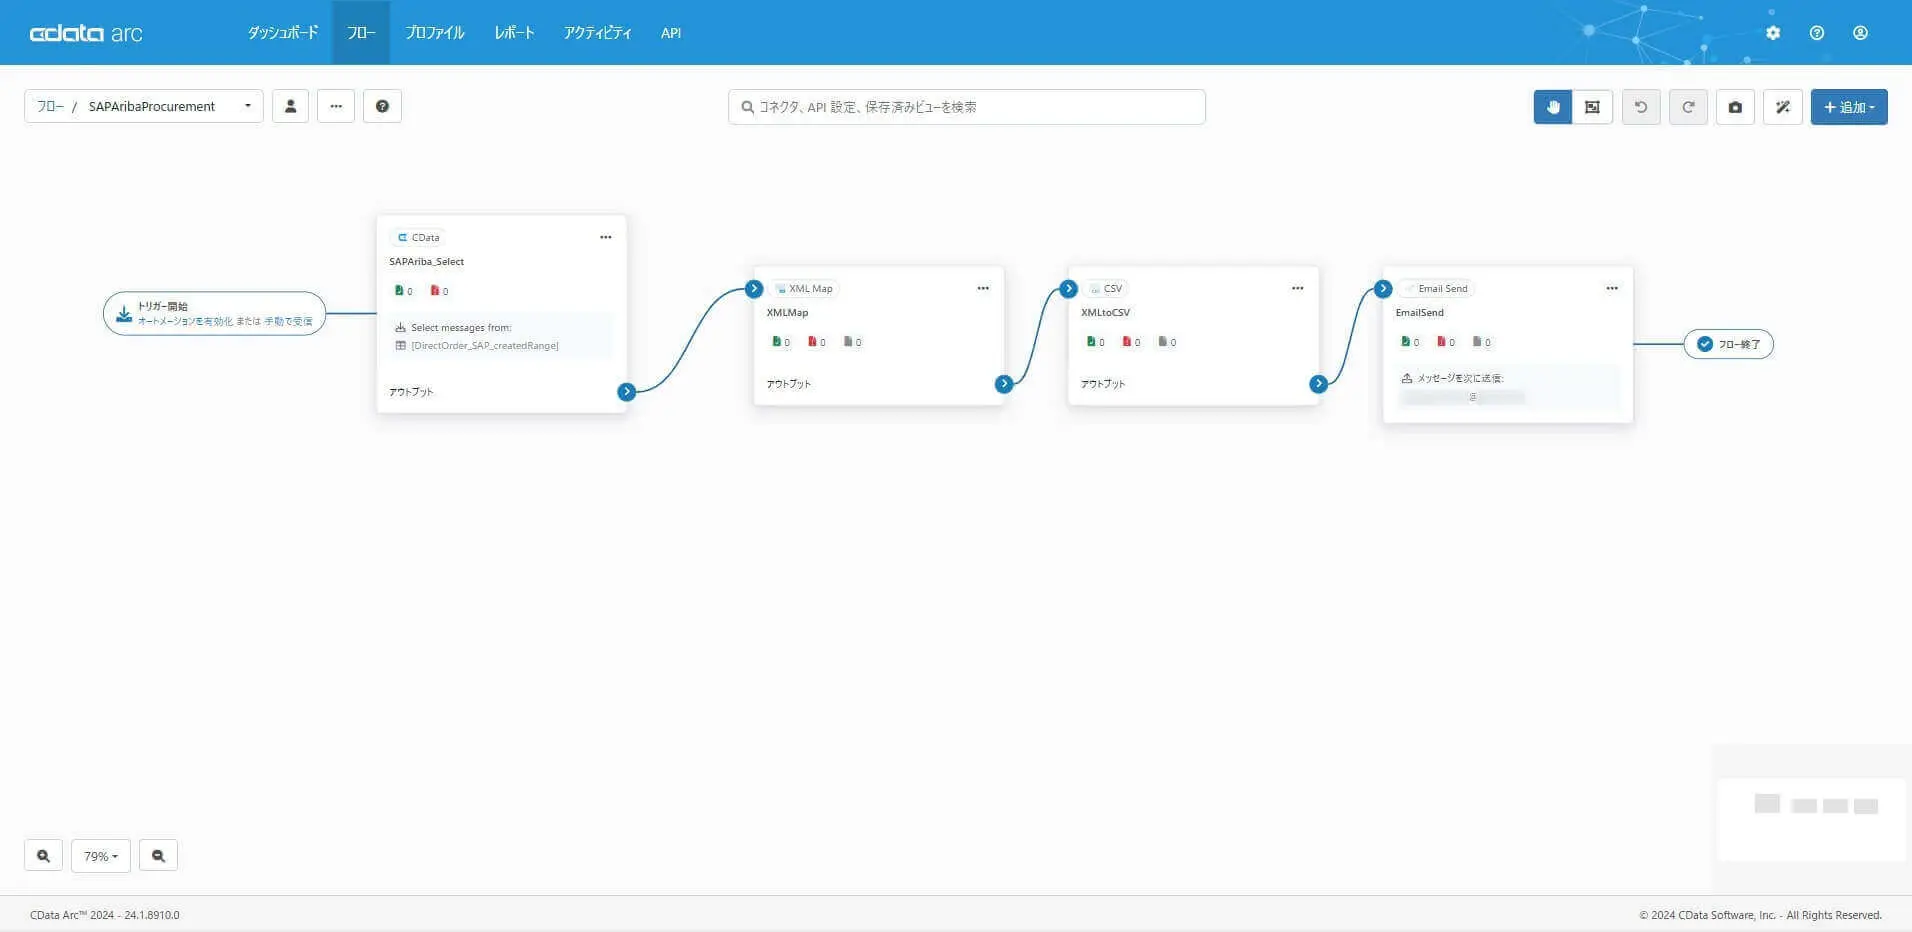Open the 79% zoom level dropdown
The width and height of the screenshot is (1912, 932).
click(101, 856)
